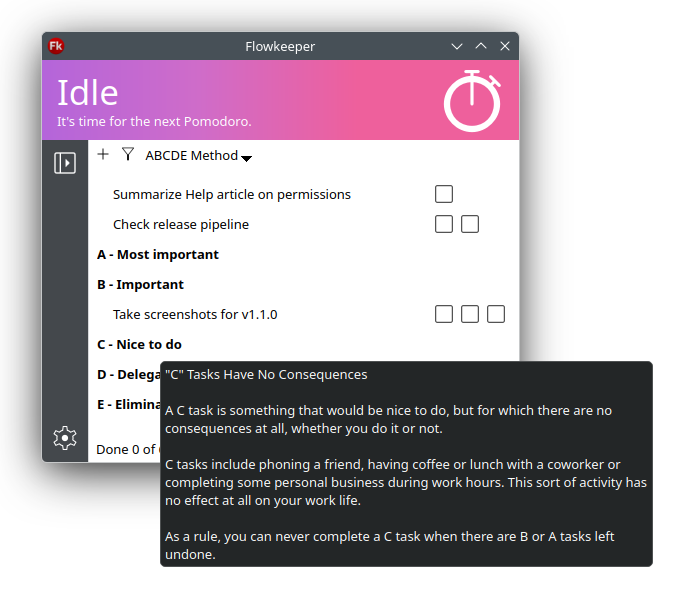
Task: Minimize Flowkeeper using down chevron
Action: point(457,46)
